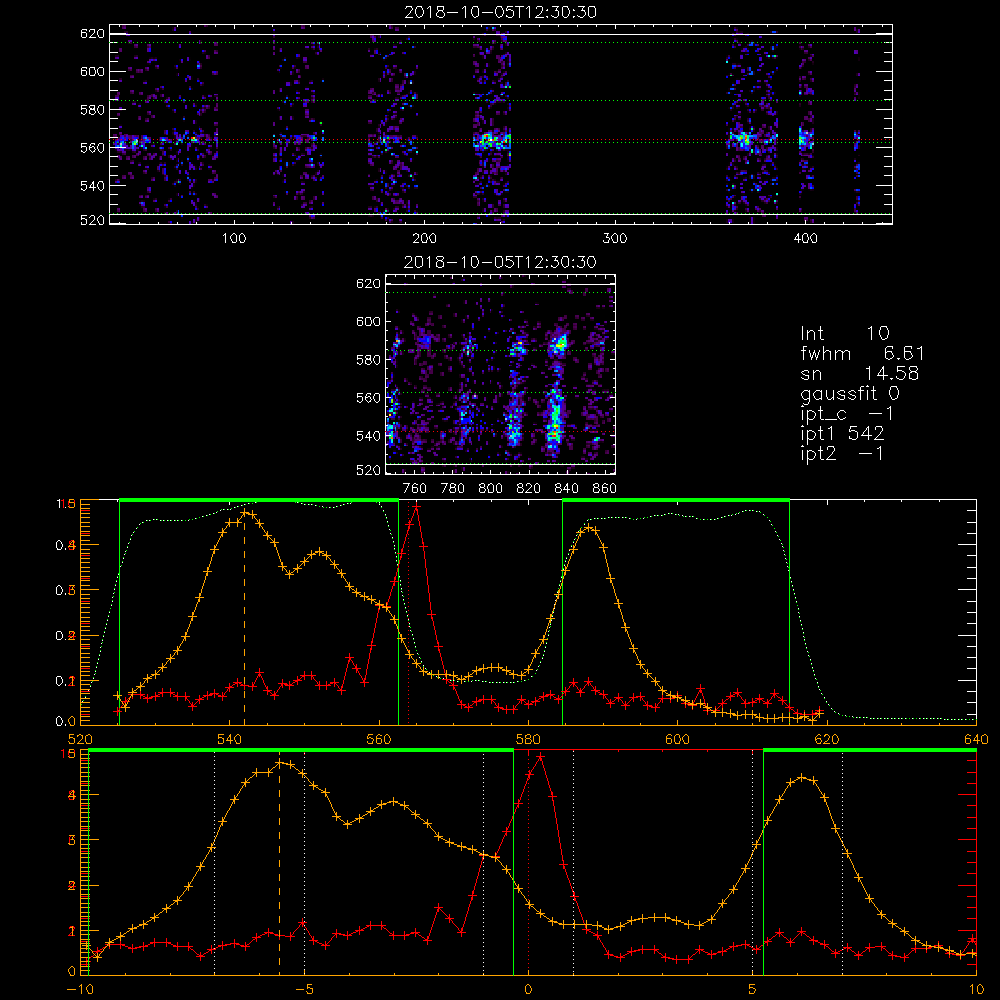Click y-axis label 540 of top spectrogram
The image size is (1000, 1000).
(x=92, y=186)
